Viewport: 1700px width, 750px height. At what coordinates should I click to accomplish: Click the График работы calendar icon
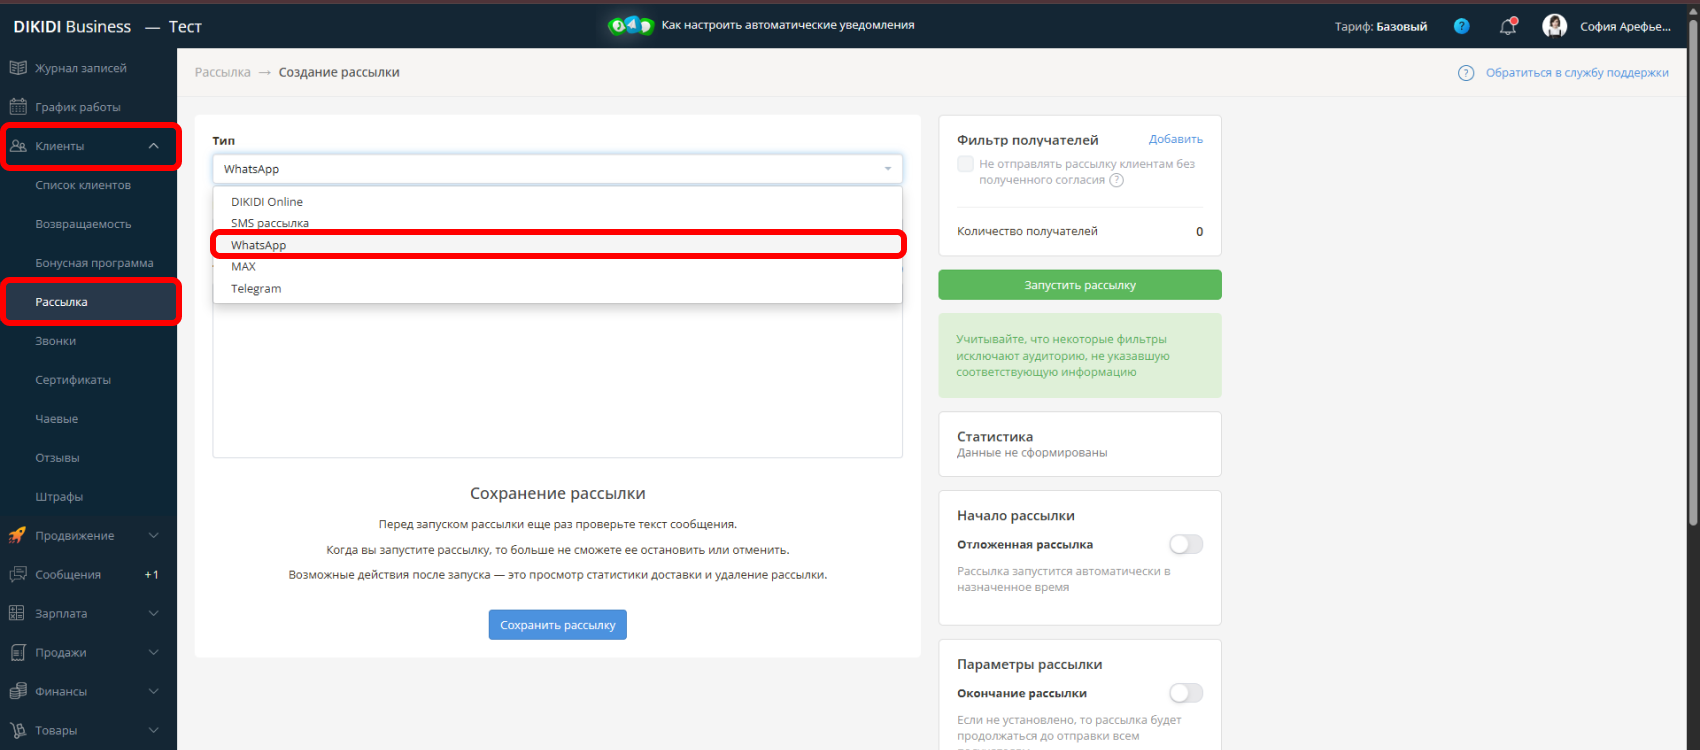18,107
